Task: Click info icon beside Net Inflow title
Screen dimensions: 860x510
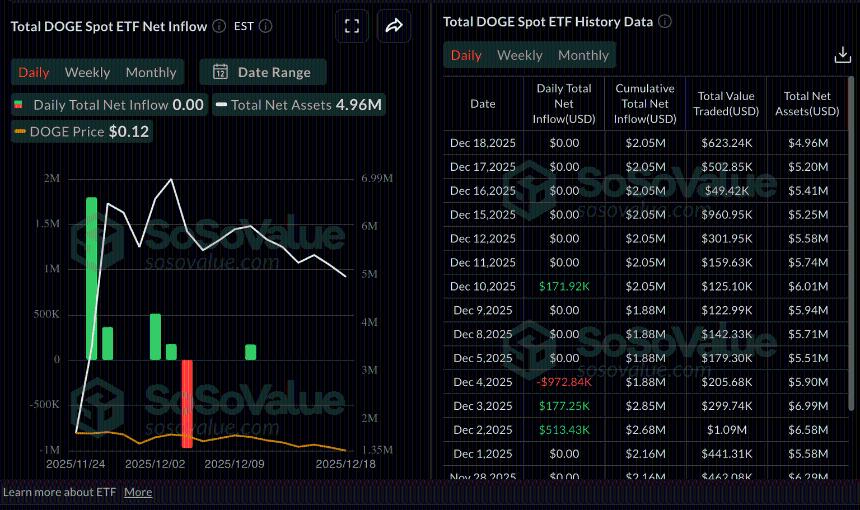Action: (x=219, y=26)
